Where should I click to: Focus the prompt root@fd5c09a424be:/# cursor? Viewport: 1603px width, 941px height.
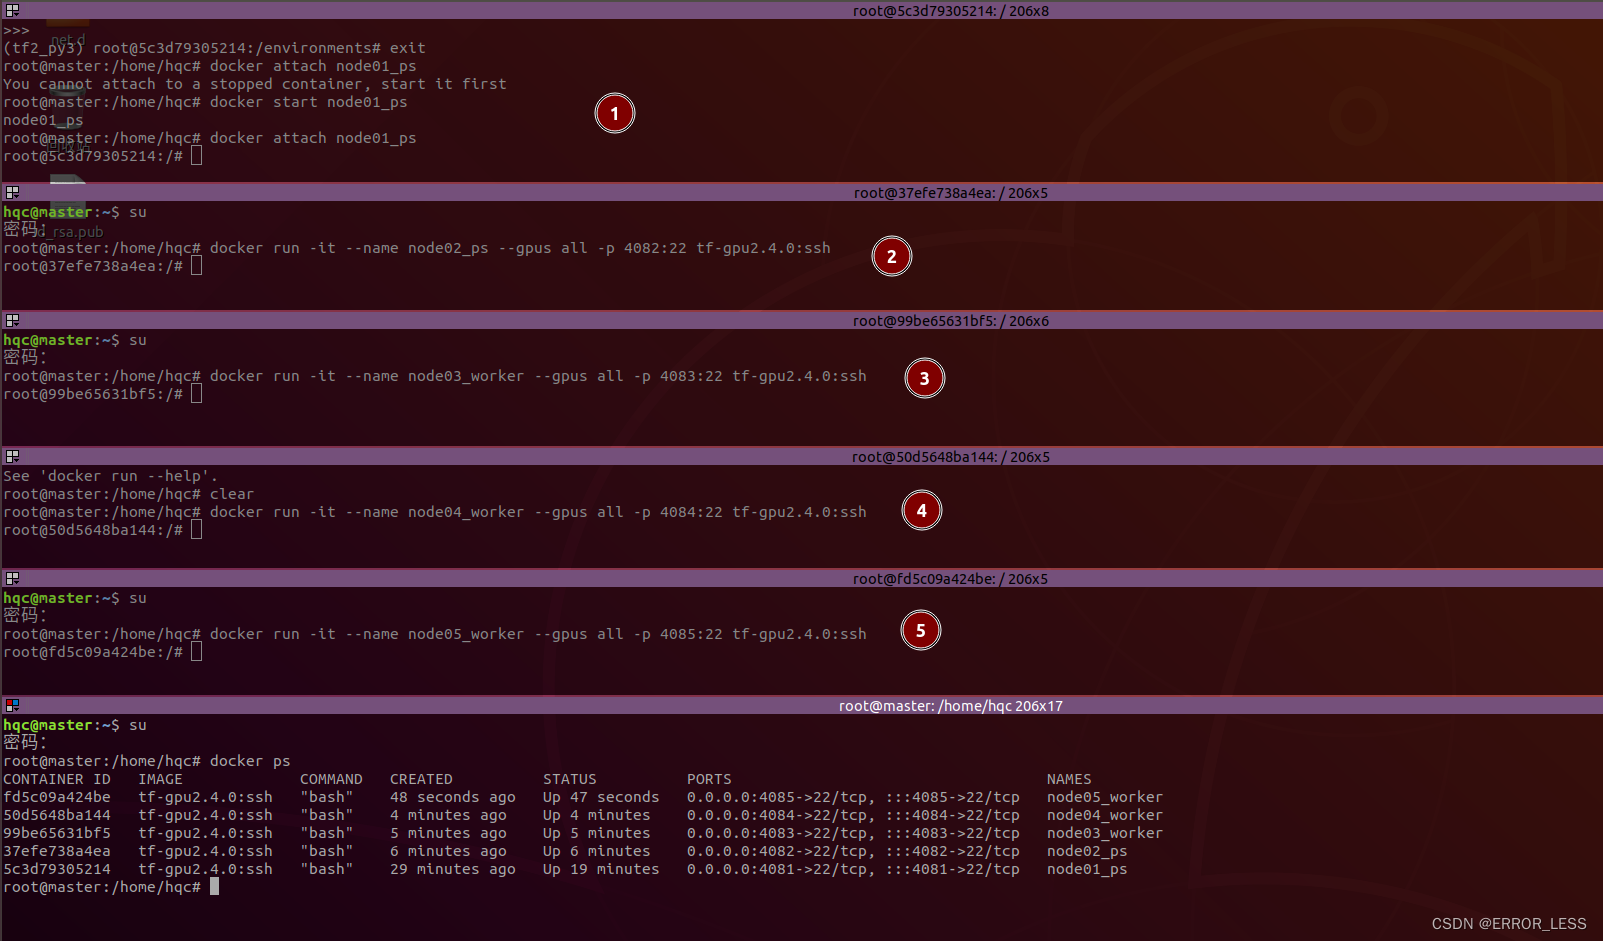[196, 652]
